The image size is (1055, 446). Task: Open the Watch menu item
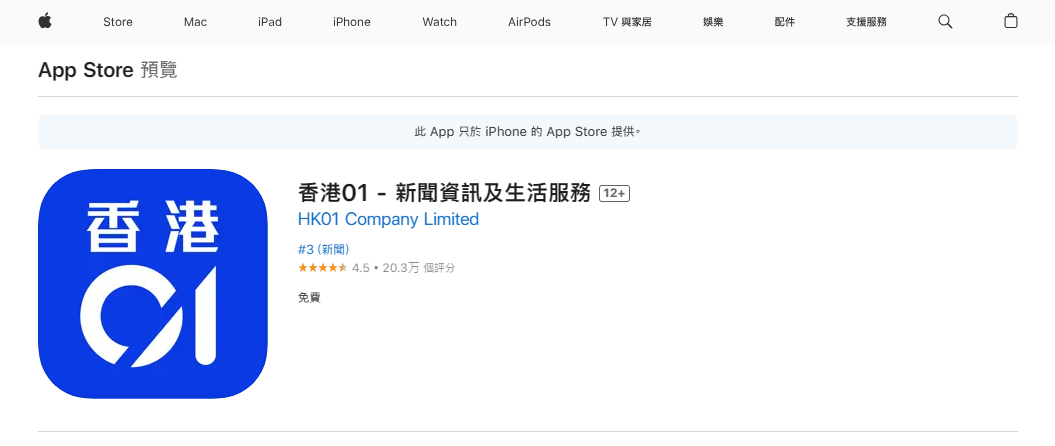439,22
